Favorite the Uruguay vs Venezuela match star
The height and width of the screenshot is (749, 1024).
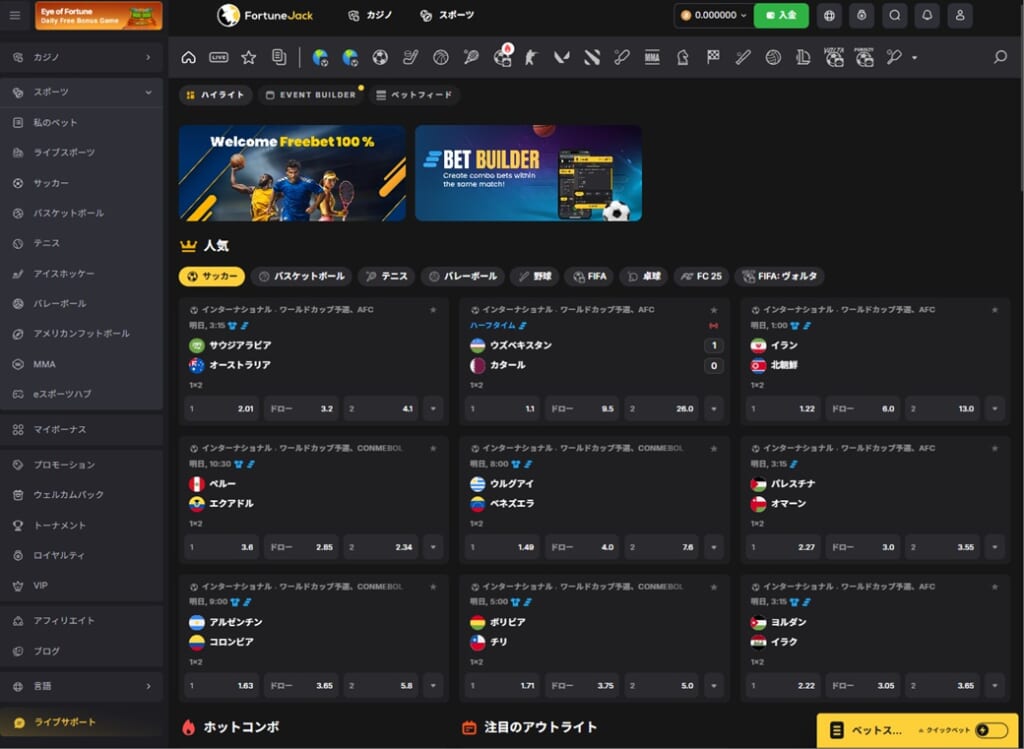click(714, 448)
